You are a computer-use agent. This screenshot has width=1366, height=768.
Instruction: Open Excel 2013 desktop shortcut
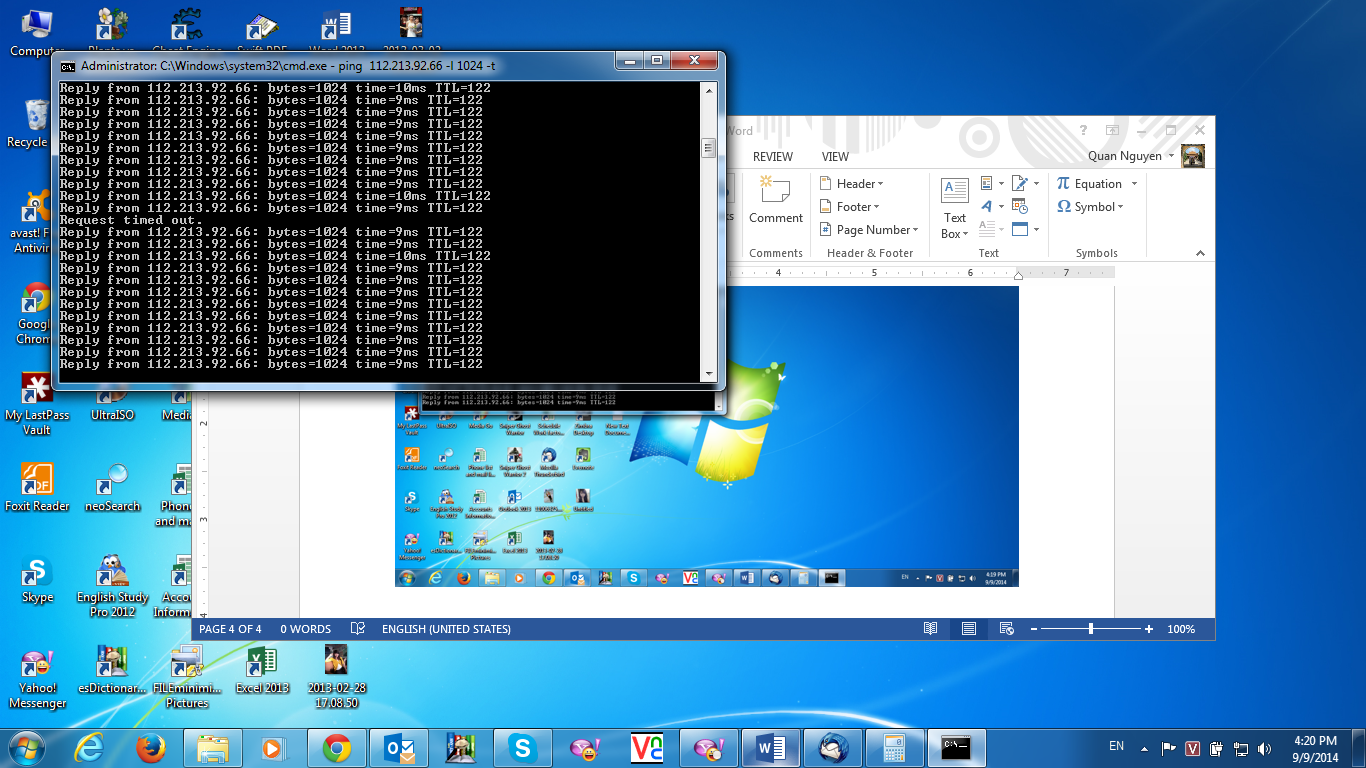point(262,671)
